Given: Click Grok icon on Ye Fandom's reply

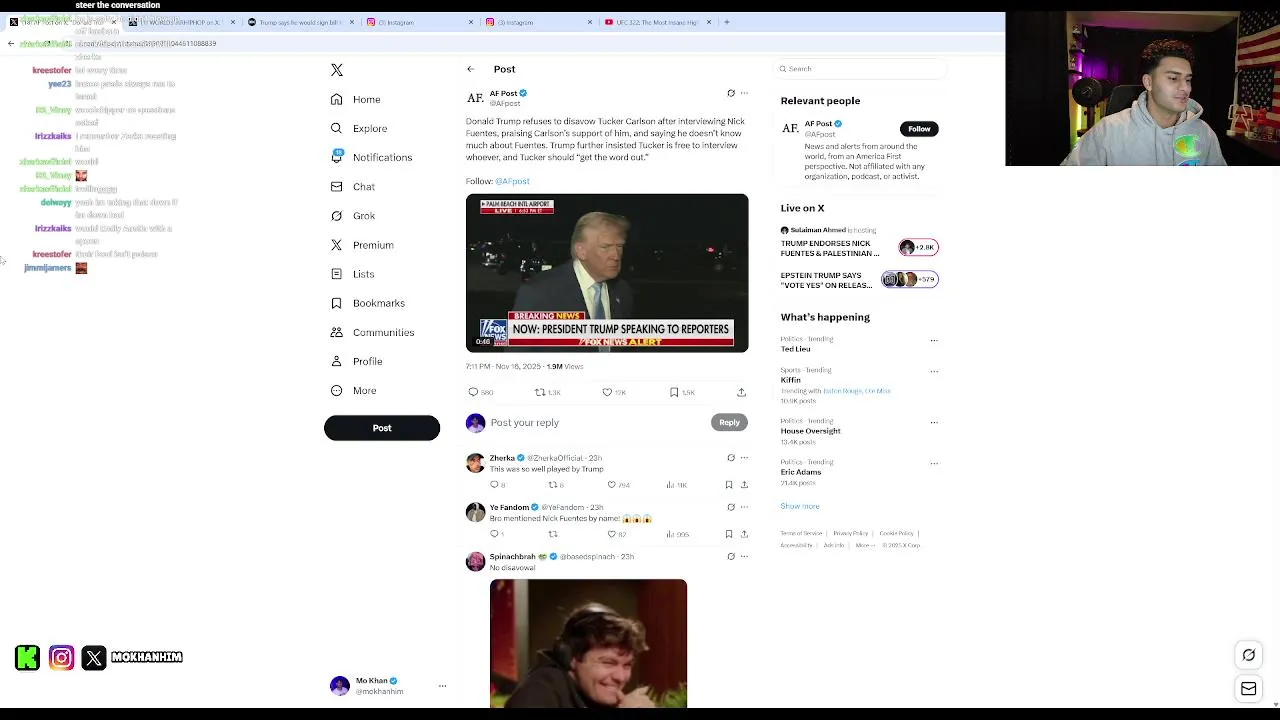Looking at the screenshot, I should tap(731, 507).
